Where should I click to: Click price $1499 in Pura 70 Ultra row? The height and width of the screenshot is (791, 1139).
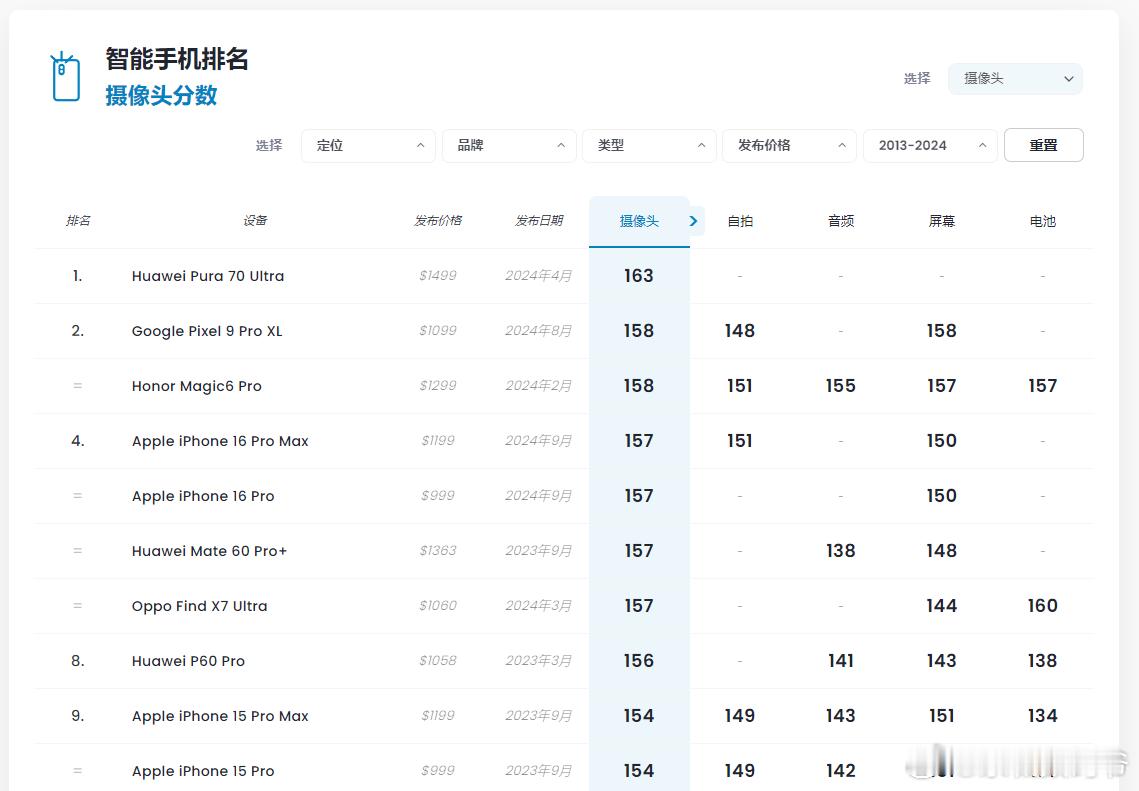point(438,276)
